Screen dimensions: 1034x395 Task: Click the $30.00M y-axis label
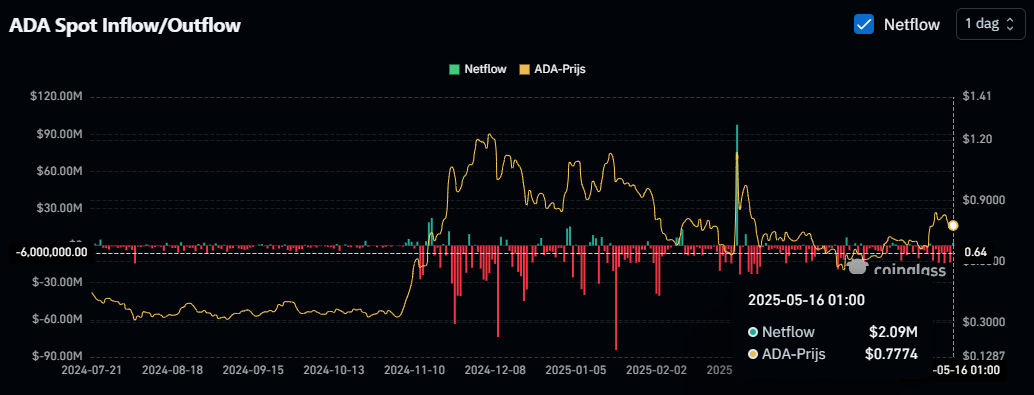[x=59, y=208]
